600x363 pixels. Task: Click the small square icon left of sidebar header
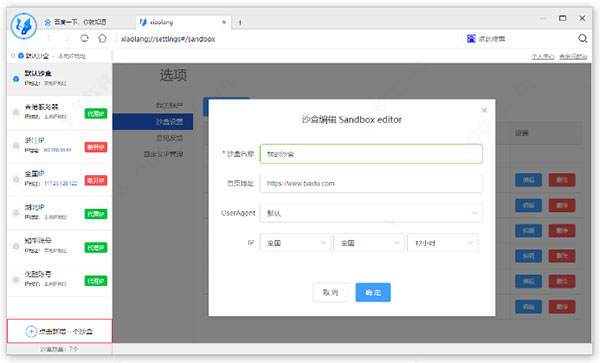tap(13, 56)
